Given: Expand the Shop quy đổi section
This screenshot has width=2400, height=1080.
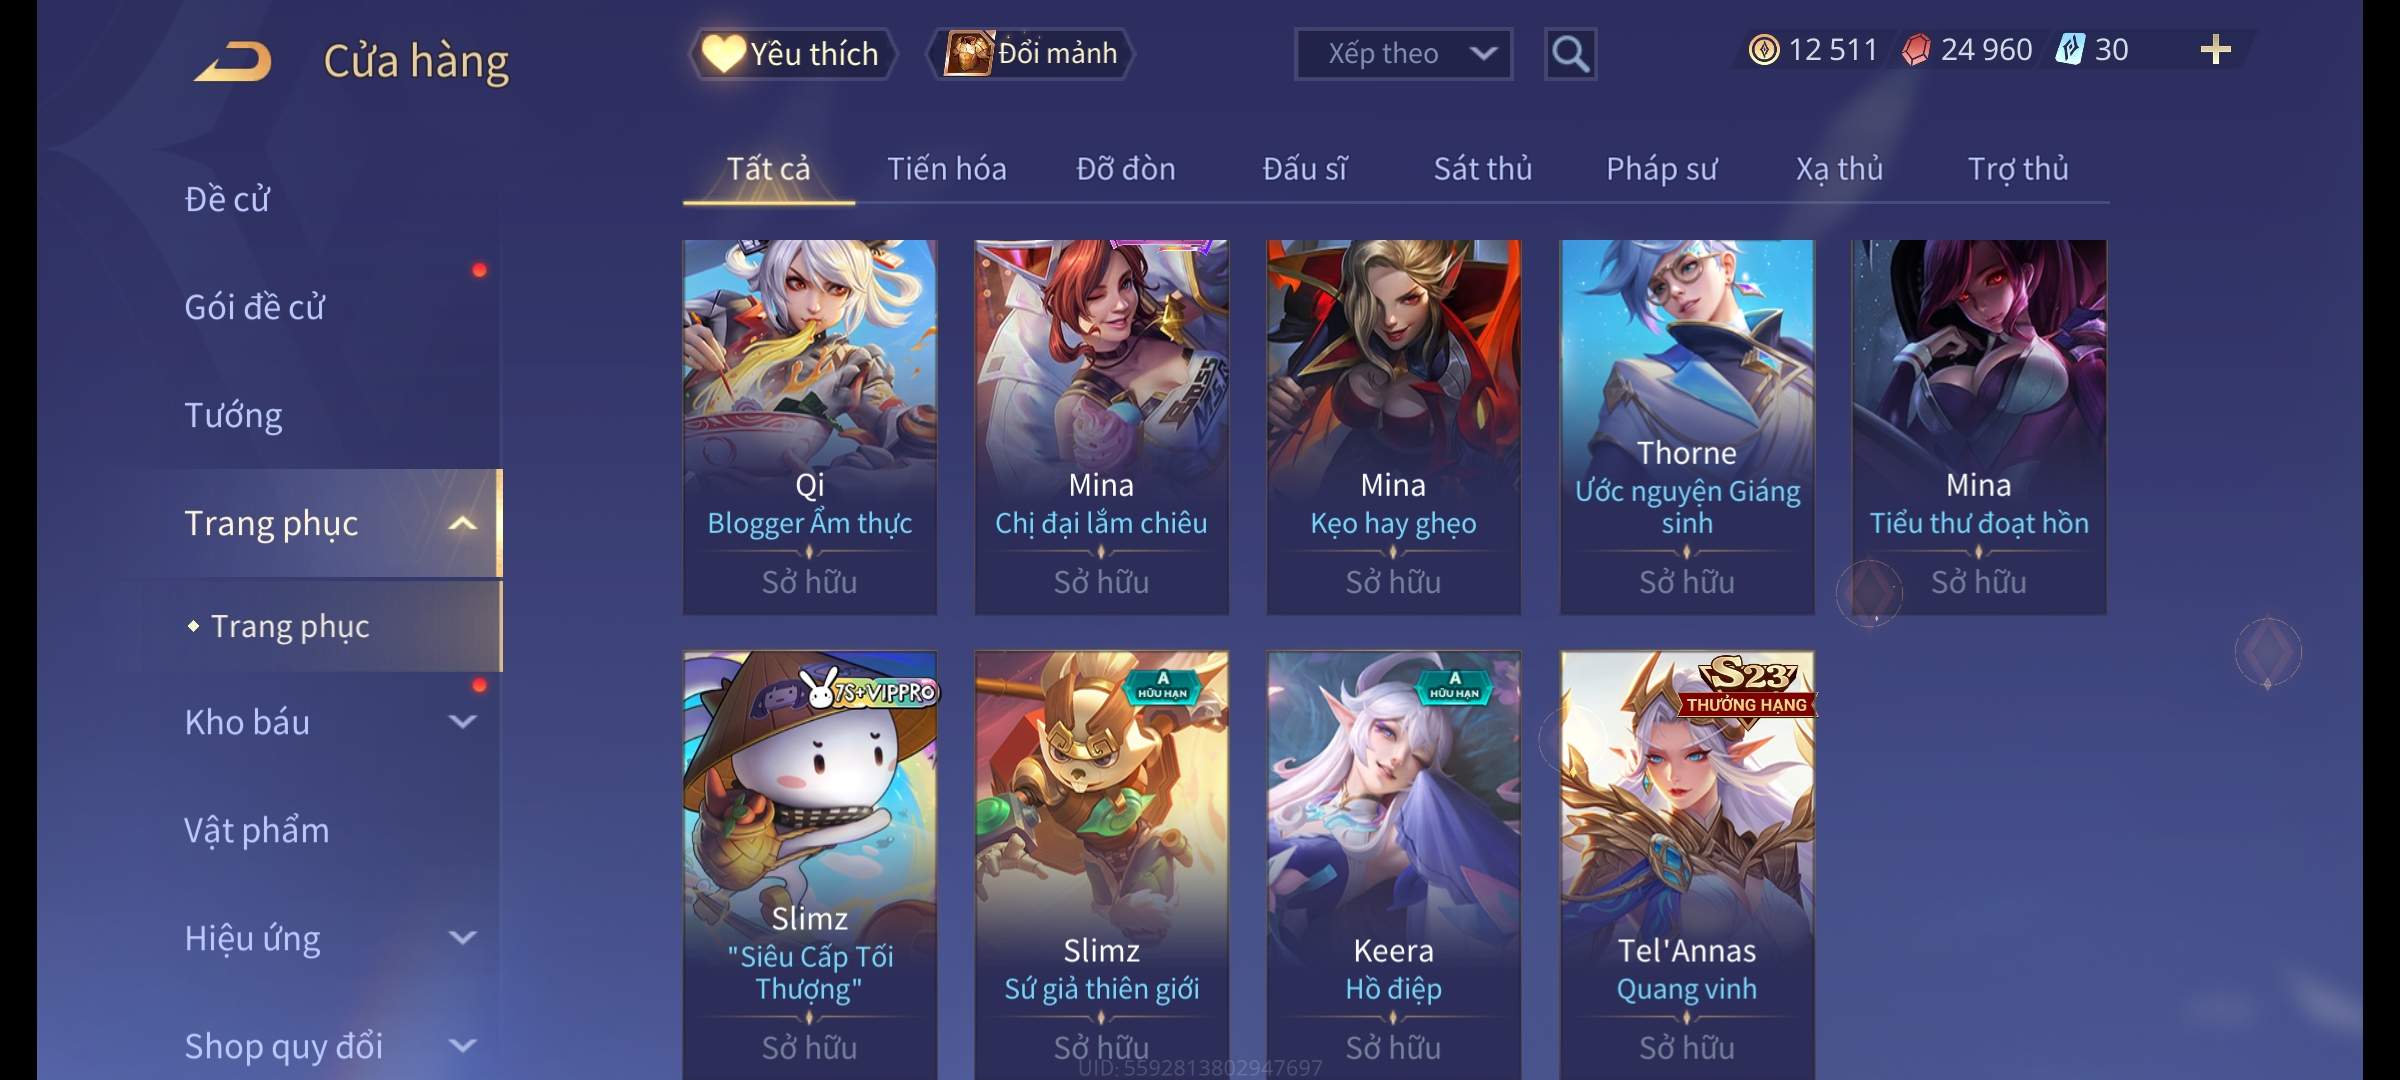Looking at the screenshot, I should point(462,1046).
